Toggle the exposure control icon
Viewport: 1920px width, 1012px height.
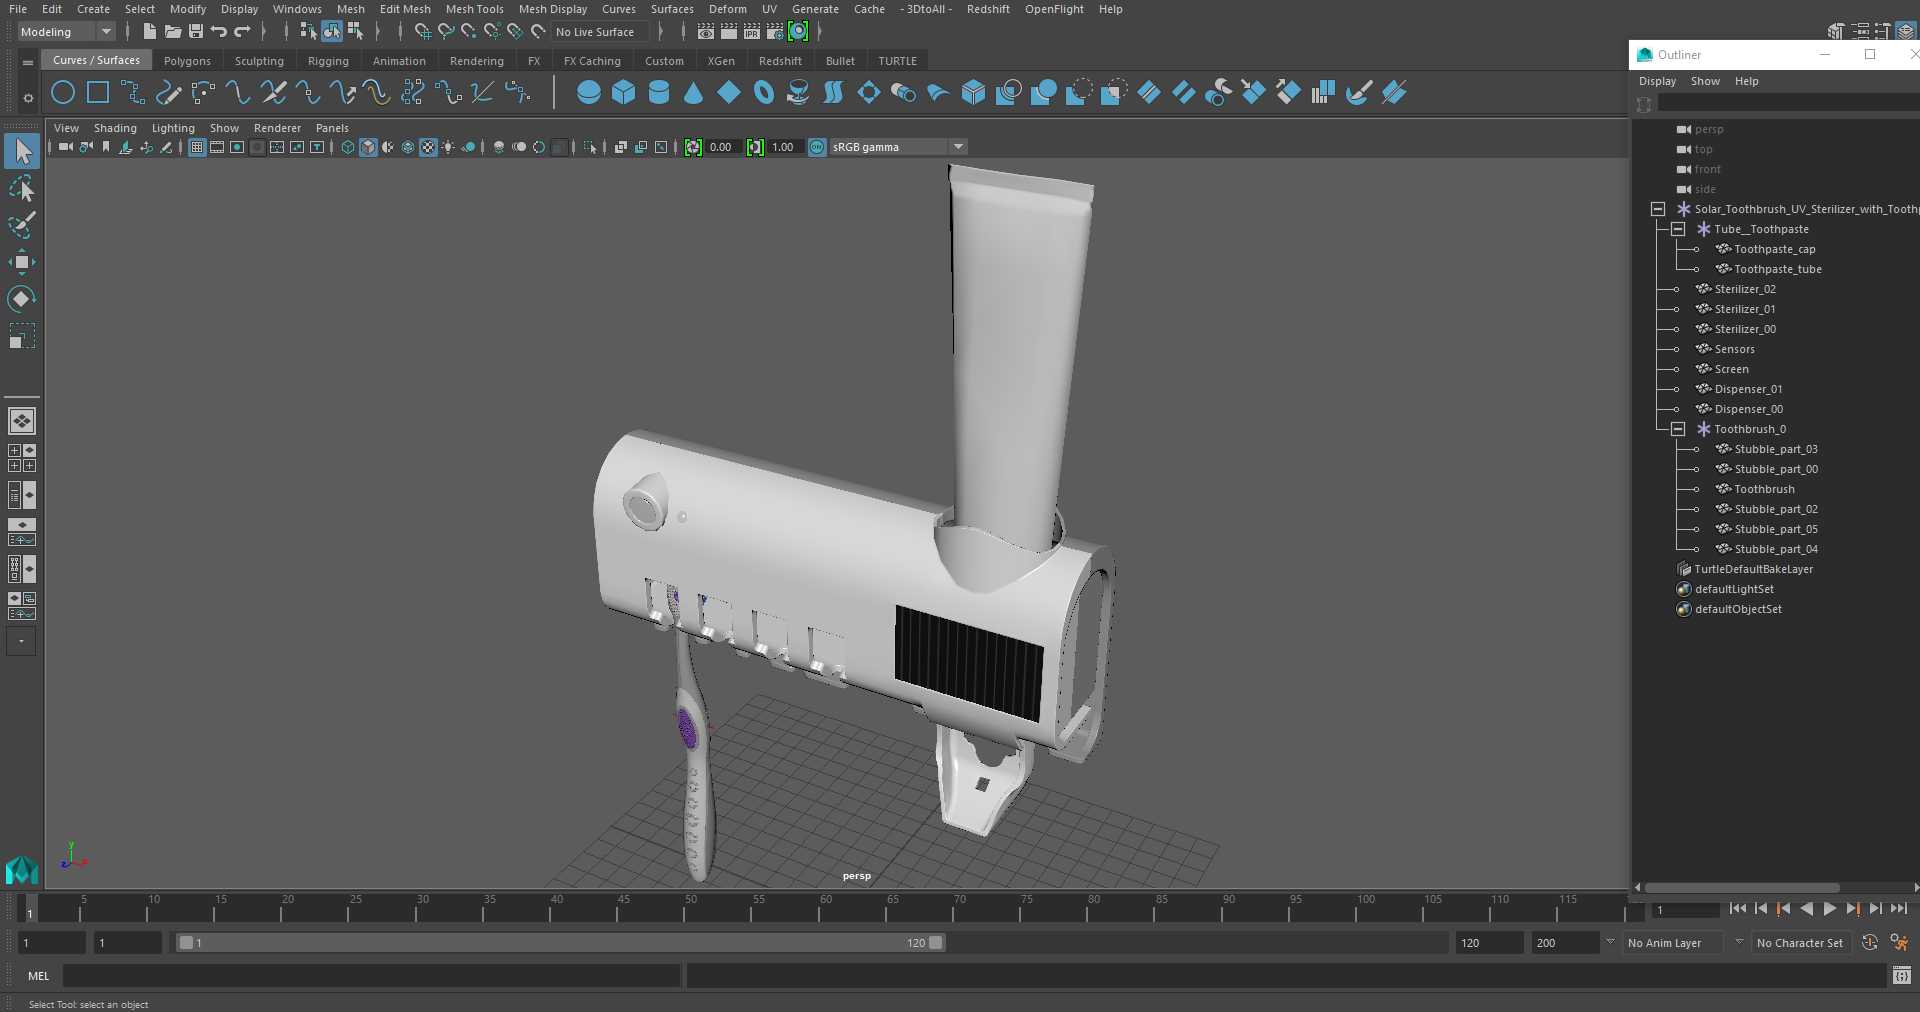[693, 147]
